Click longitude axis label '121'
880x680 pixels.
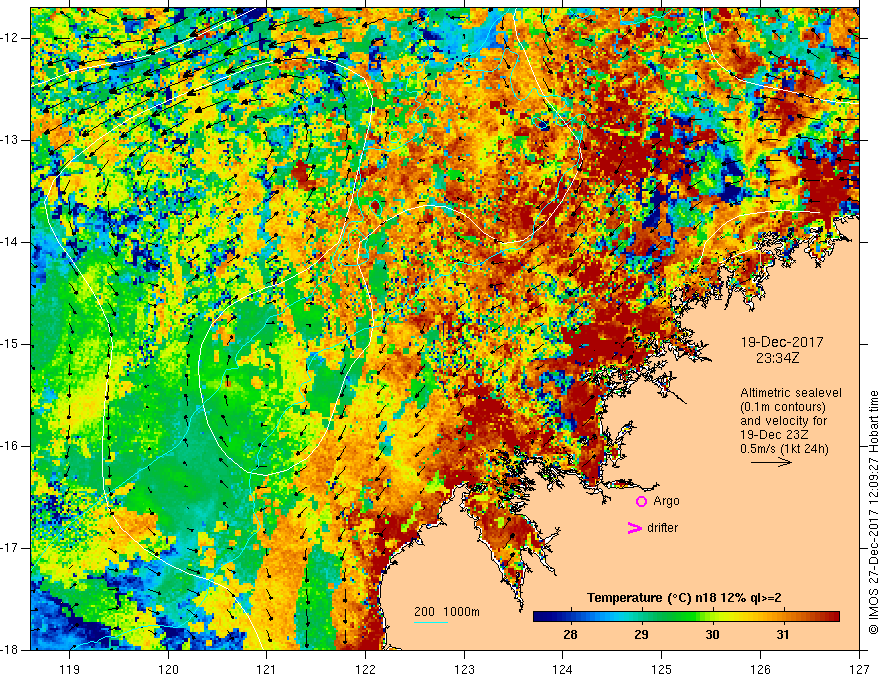pyautogui.click(x=267, y=669)
